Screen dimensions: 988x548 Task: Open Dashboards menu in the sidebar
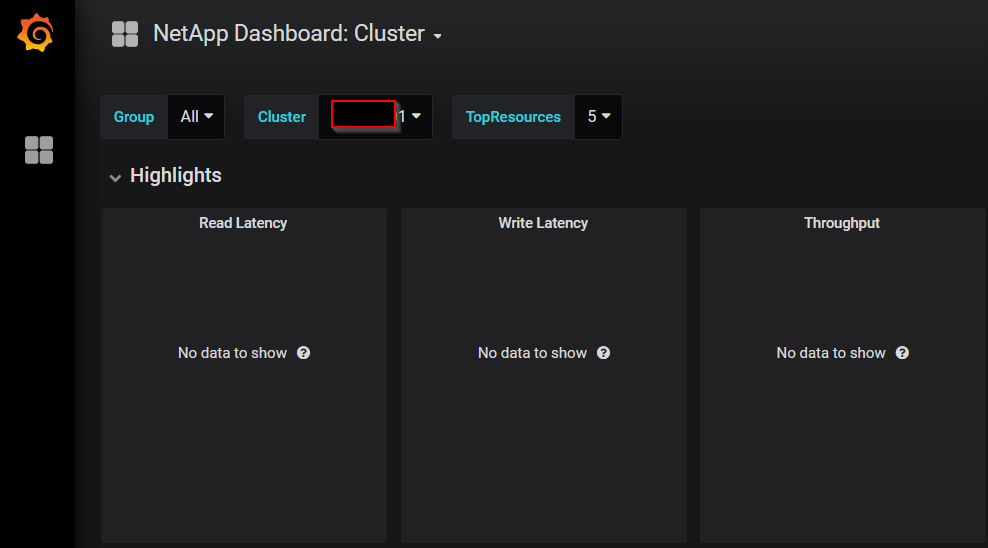tap(38, 150)
